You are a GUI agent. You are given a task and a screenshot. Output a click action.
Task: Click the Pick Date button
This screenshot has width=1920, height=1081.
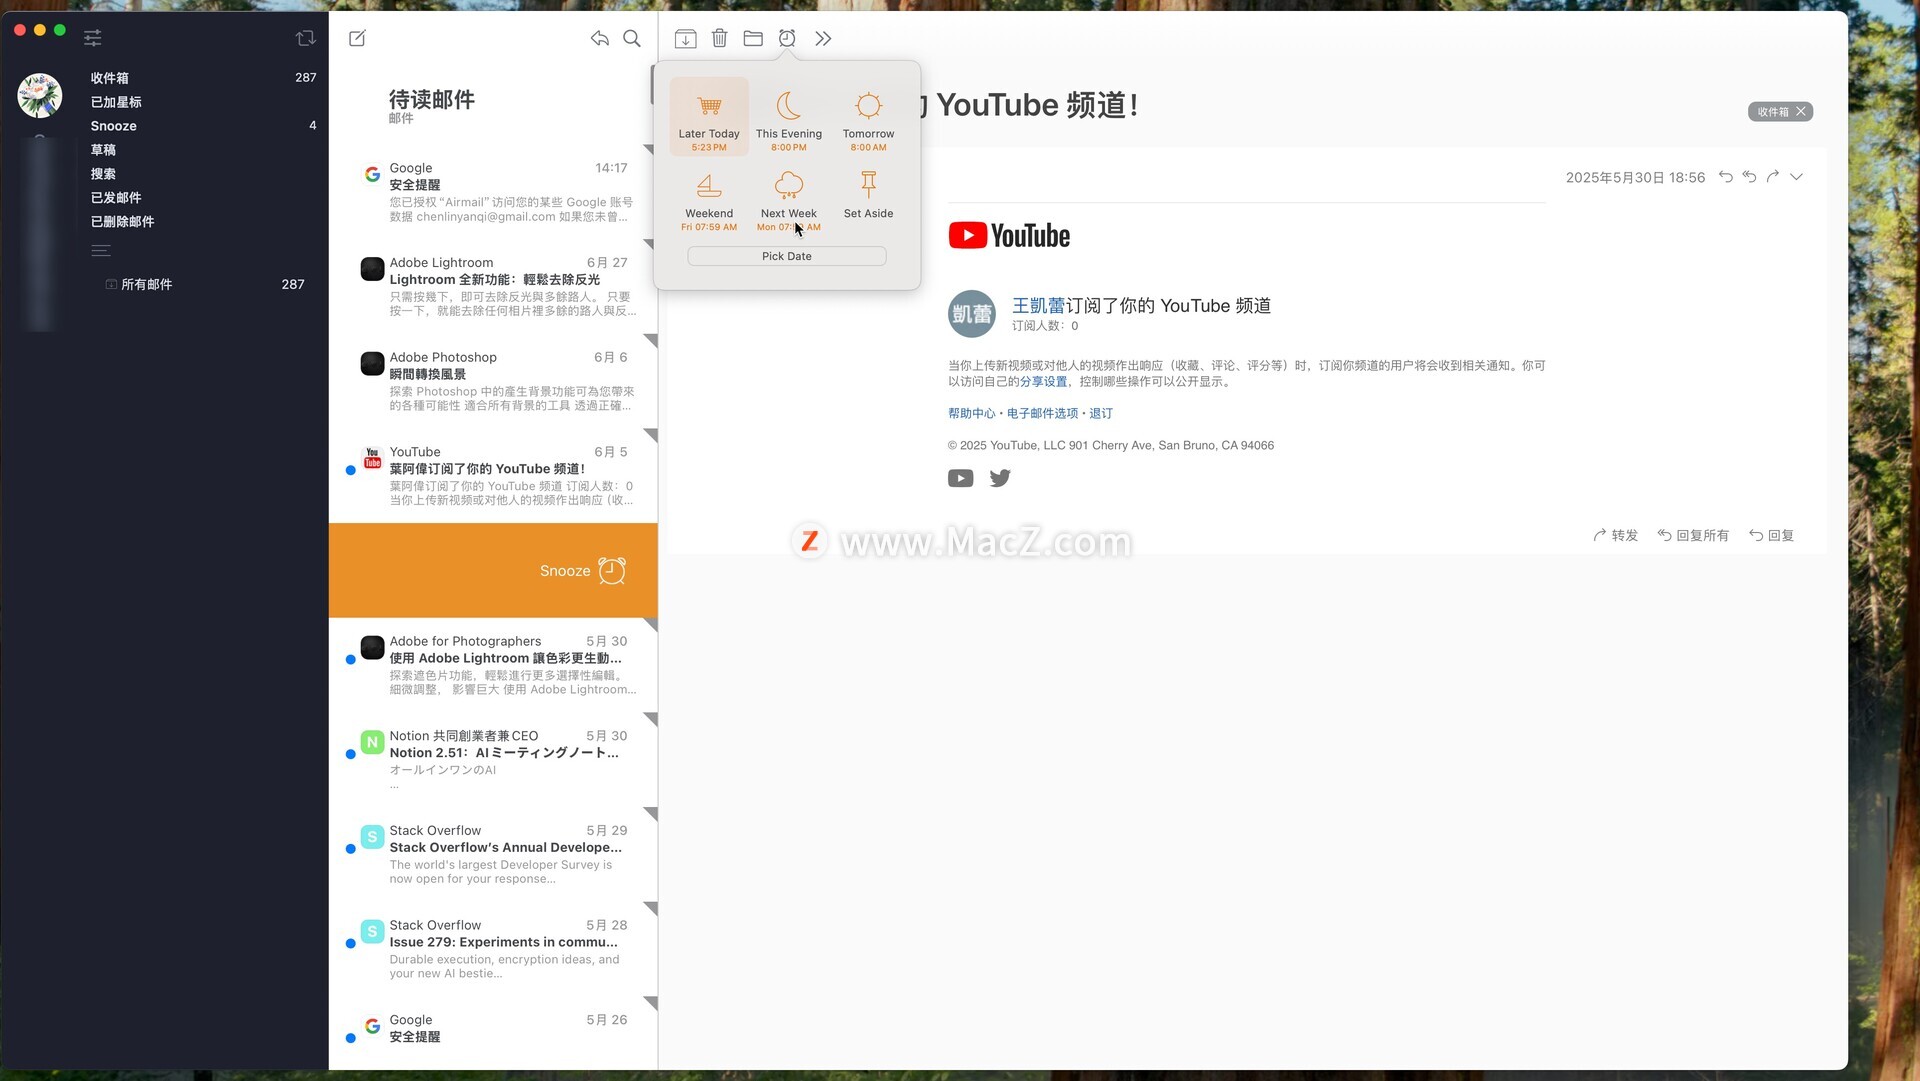[787, 256]
